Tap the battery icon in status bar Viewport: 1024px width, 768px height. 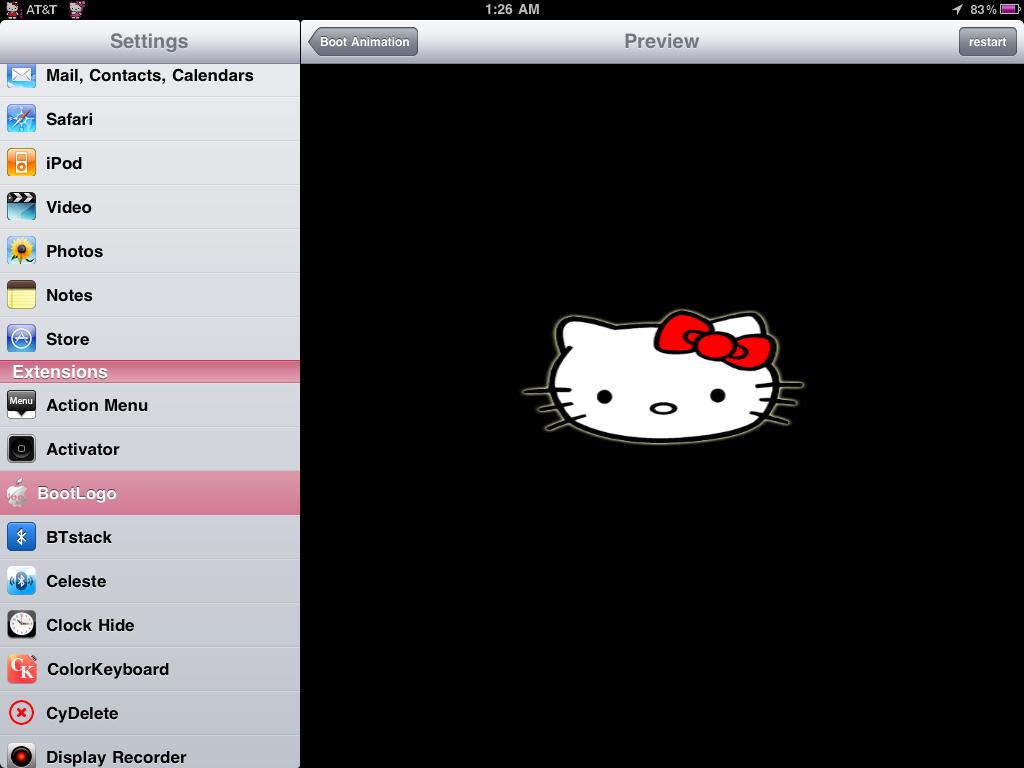1010,9
